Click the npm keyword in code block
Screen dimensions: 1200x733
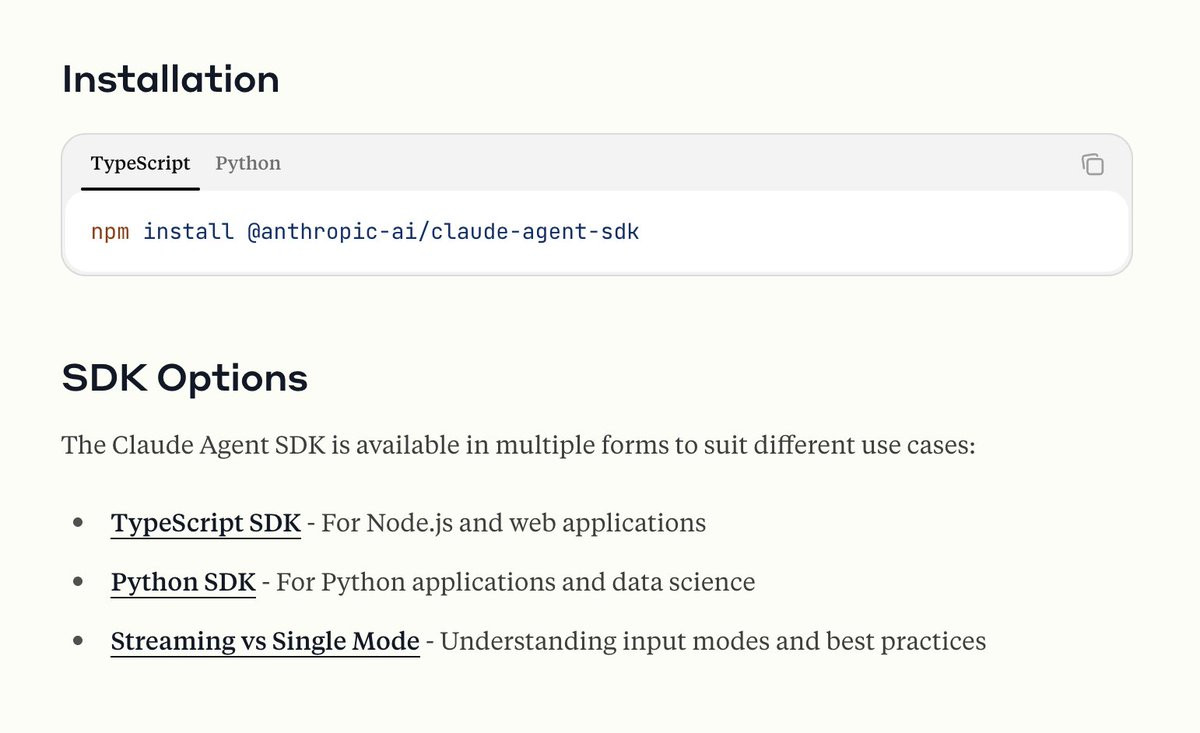(x=110, y=232)
